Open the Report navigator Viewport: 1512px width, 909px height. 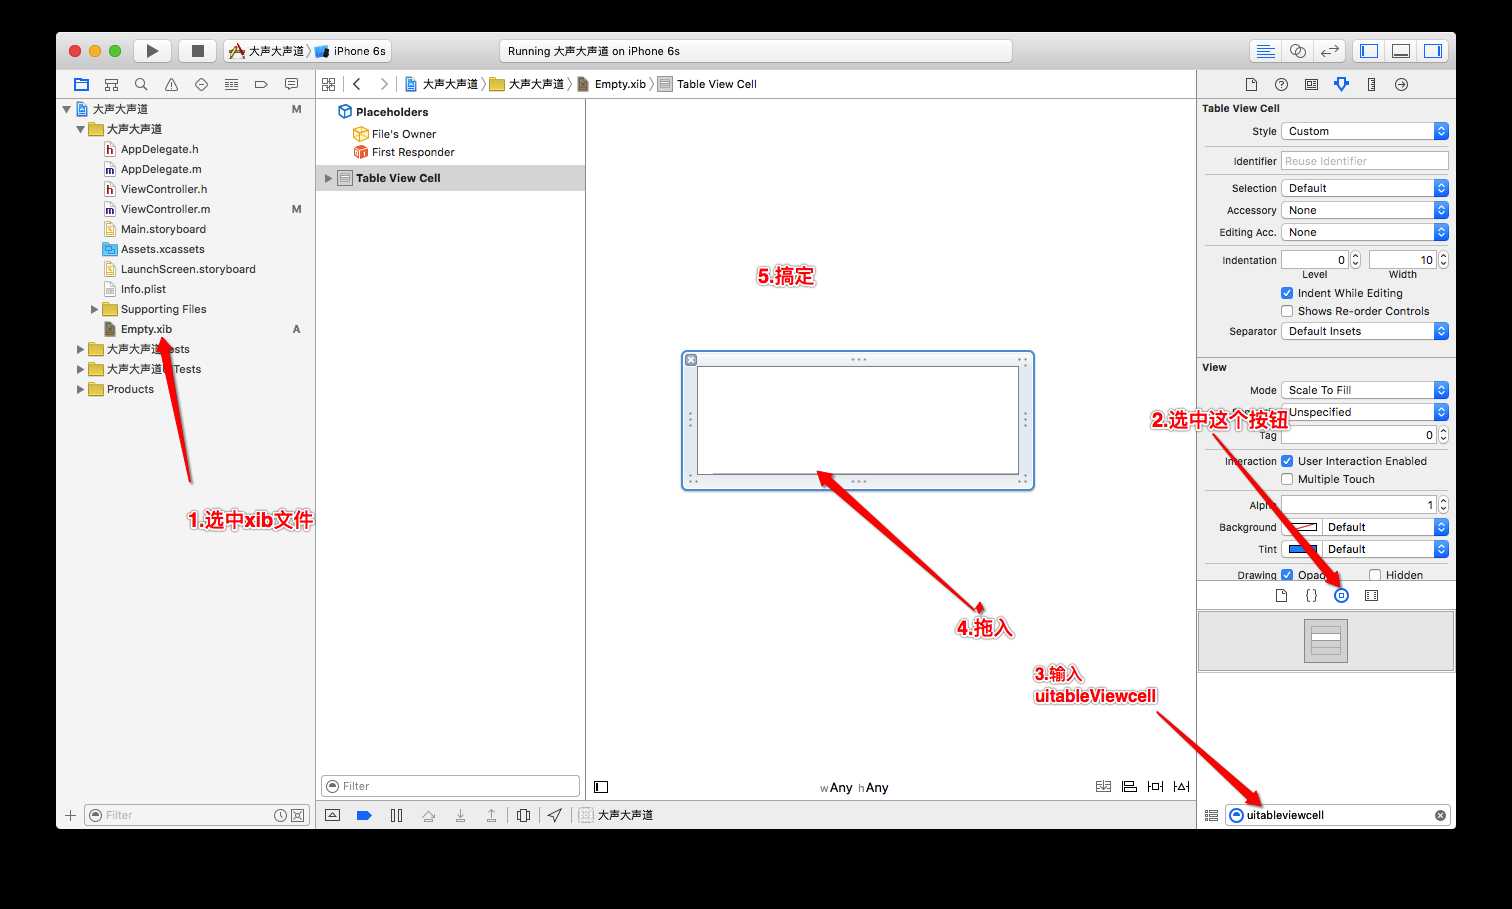tap(291, 85)
